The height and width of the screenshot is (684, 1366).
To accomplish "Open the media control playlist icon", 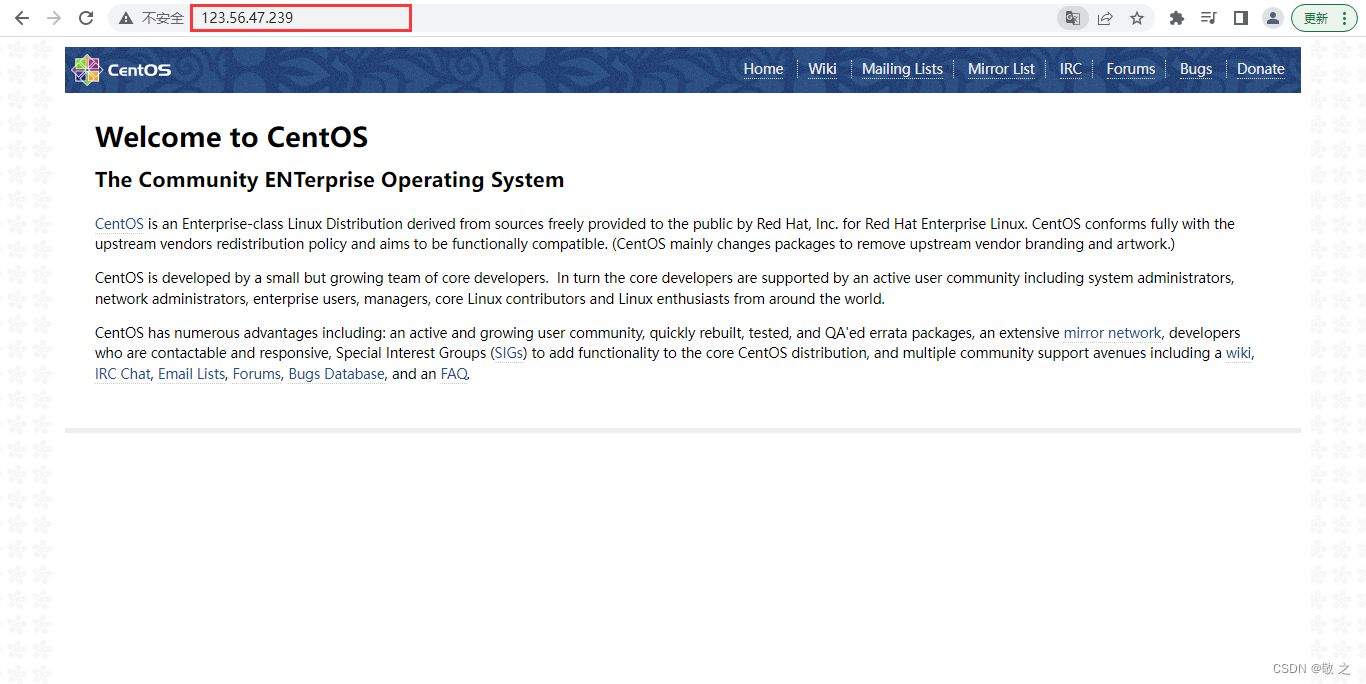I will (x=1209, y=18).
